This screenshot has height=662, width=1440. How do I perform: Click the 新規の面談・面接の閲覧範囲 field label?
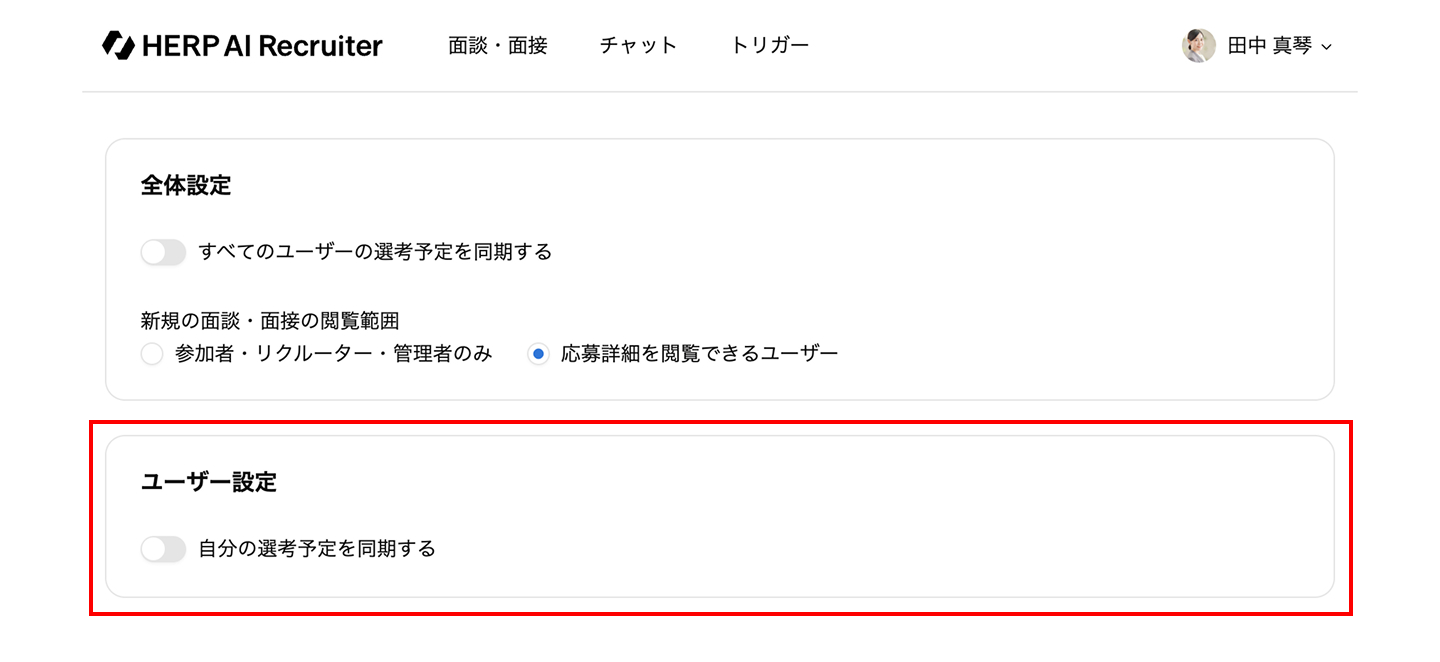pyautogui.click(x=270, y=321)
